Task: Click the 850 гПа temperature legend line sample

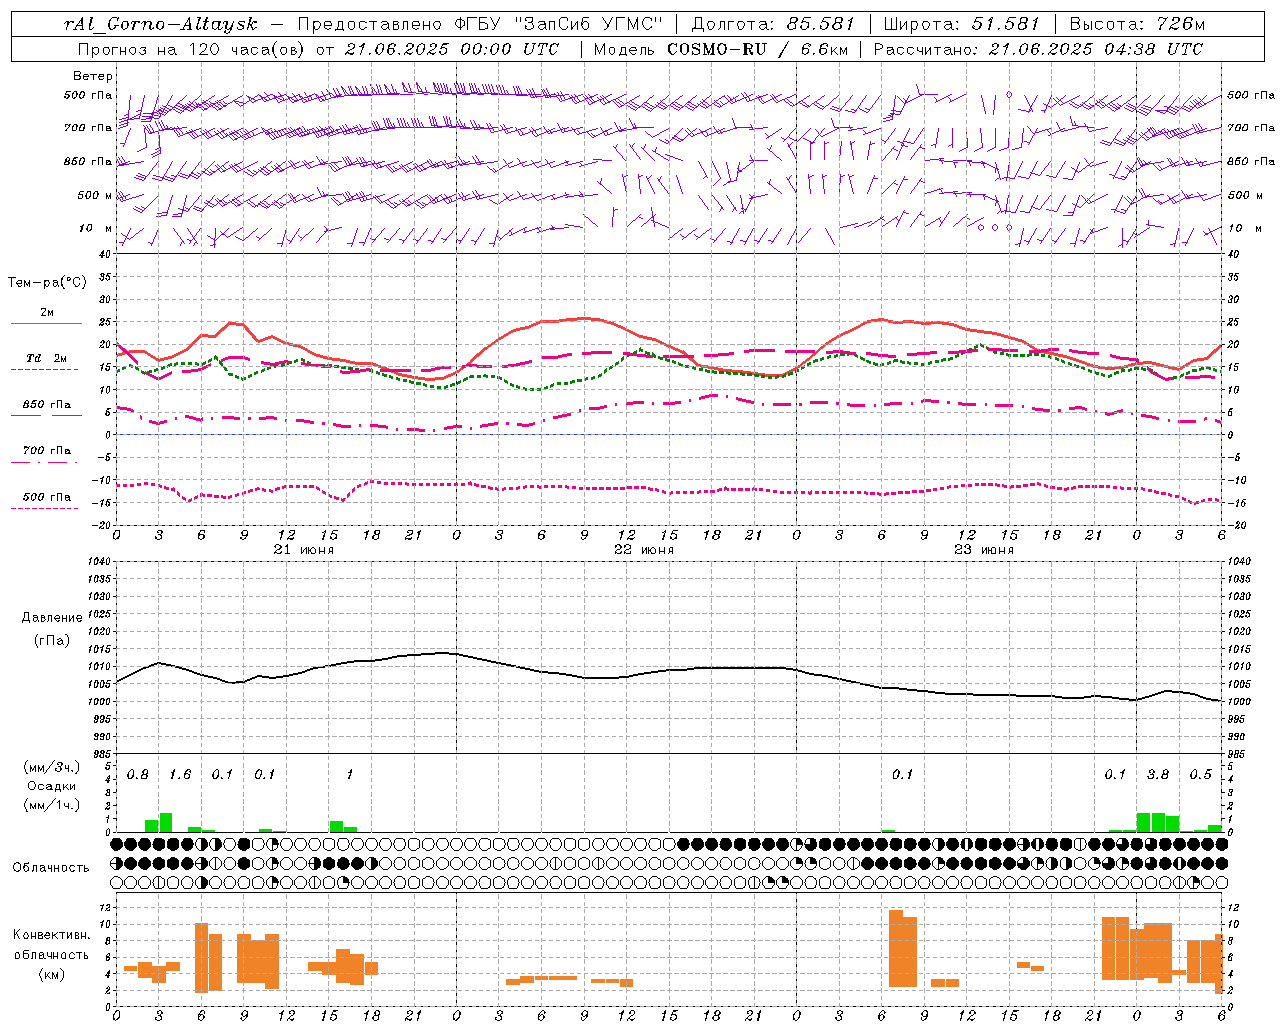Action: click(46, 415)
